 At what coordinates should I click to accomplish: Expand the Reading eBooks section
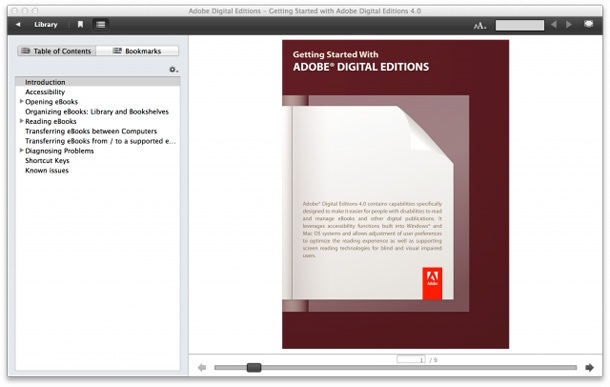[21, 121]
